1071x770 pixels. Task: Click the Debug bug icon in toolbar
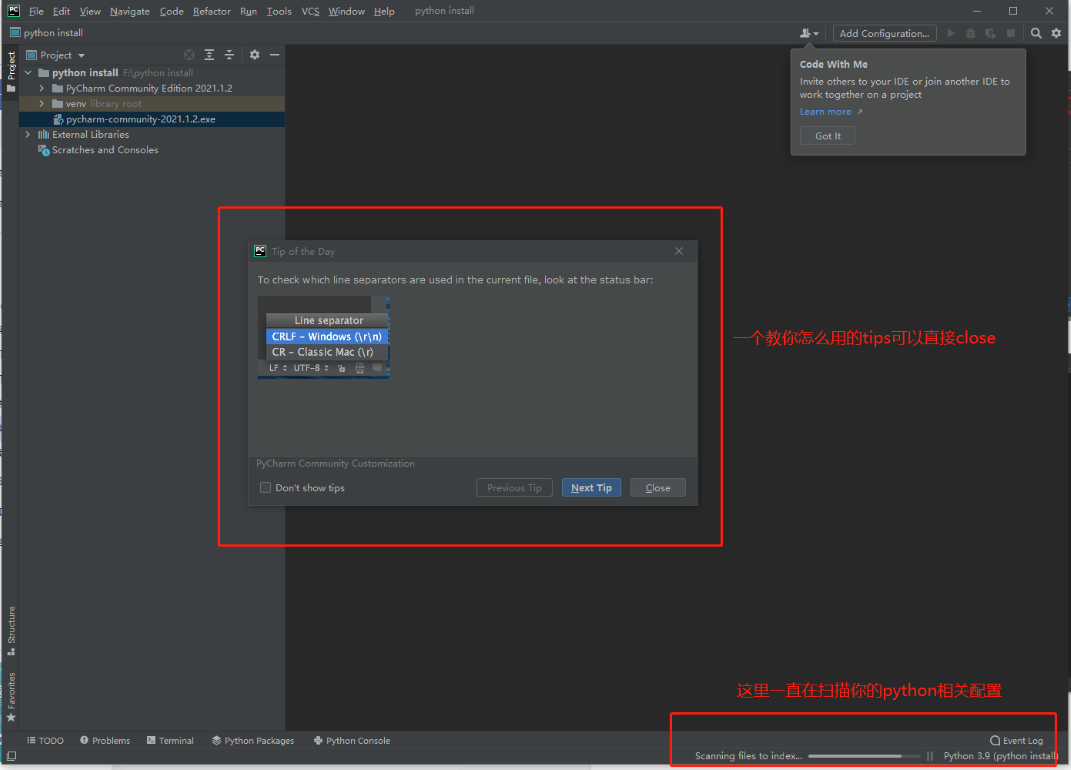pos(971,33)
